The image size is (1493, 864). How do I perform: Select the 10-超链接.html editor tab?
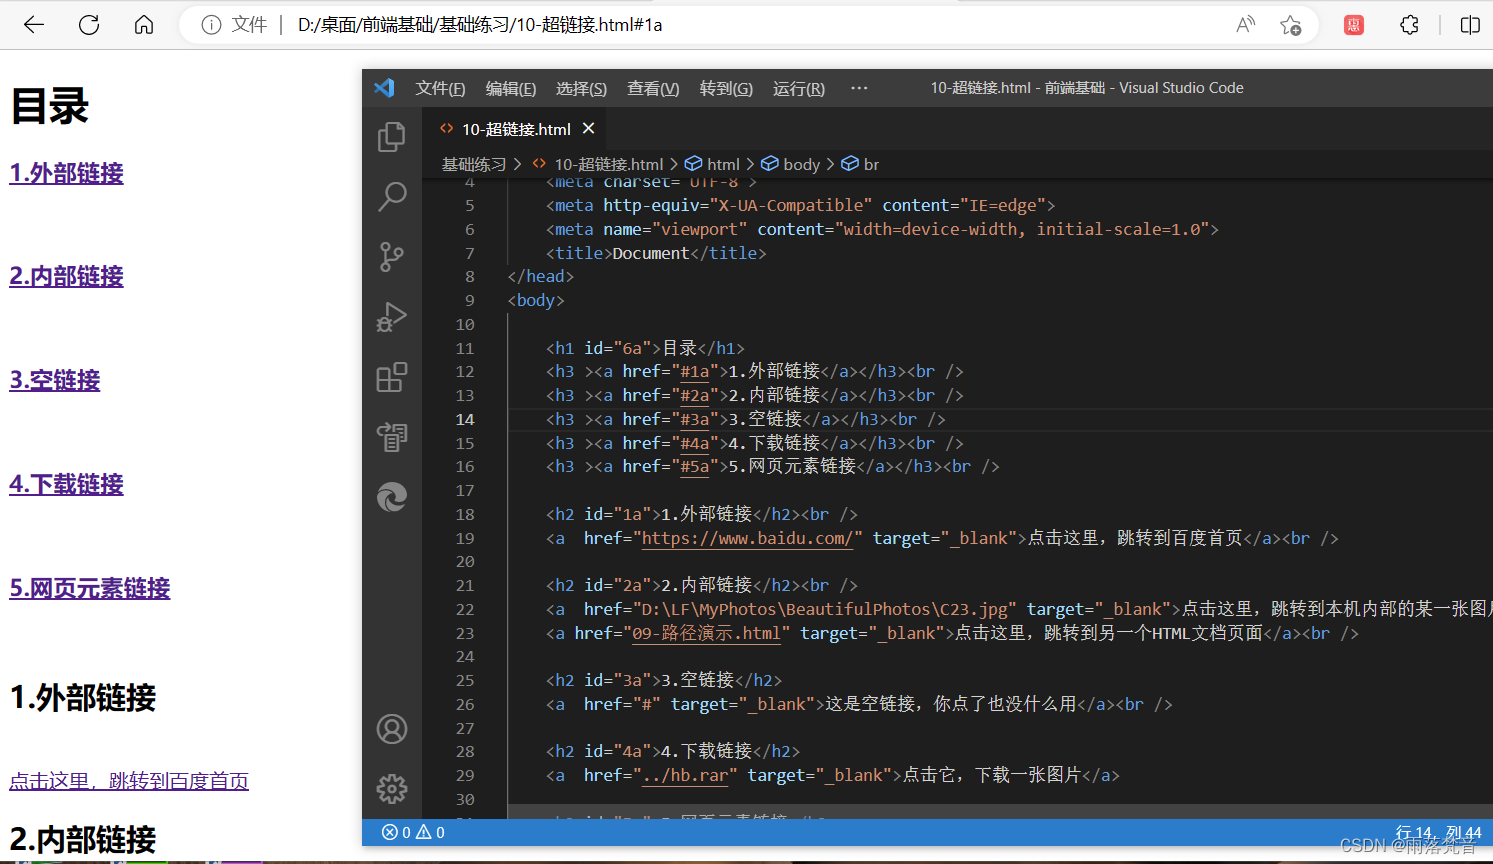pyautogui.click(x=516, y=129)
